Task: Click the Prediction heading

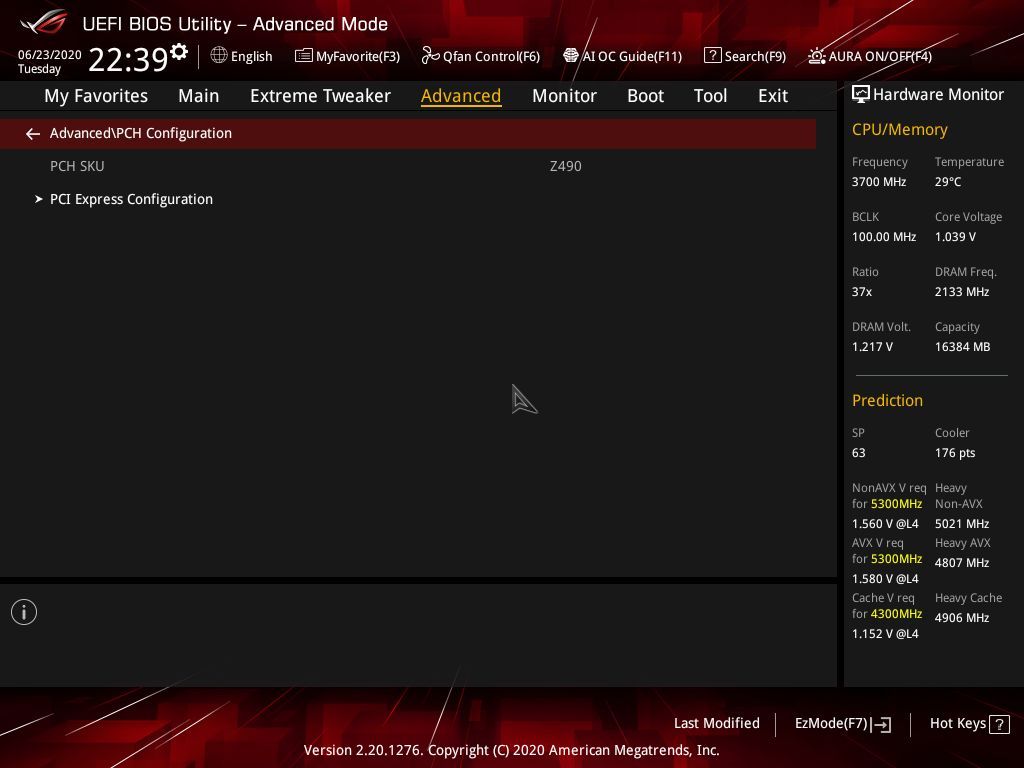Action: click(887, 400)
